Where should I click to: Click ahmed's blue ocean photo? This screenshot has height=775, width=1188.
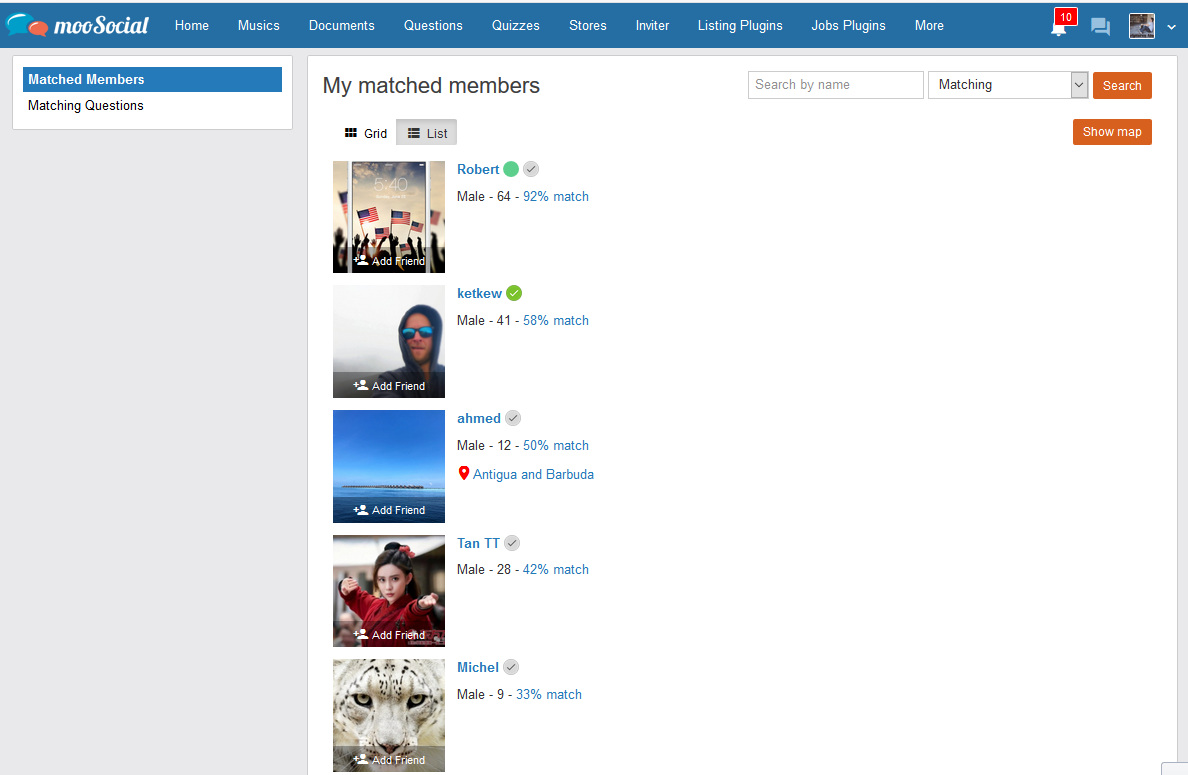(389, 466)
